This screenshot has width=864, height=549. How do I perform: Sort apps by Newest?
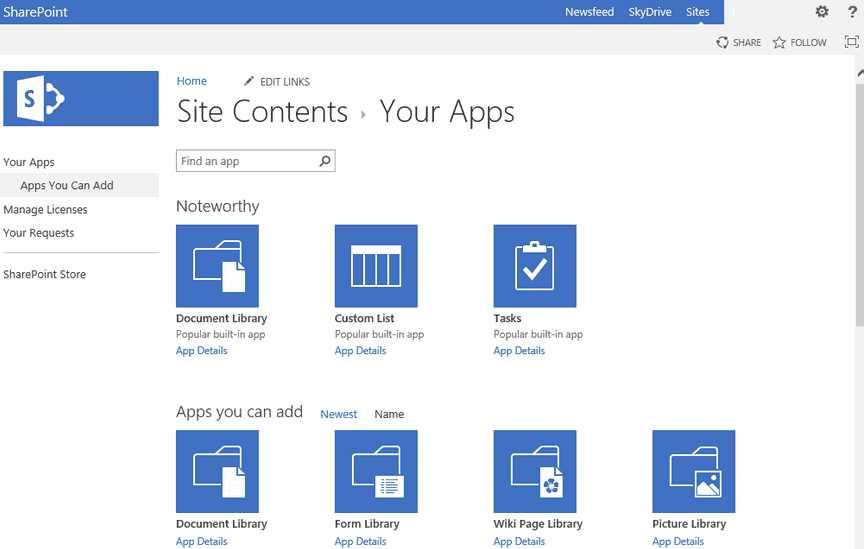pos(339,414)
